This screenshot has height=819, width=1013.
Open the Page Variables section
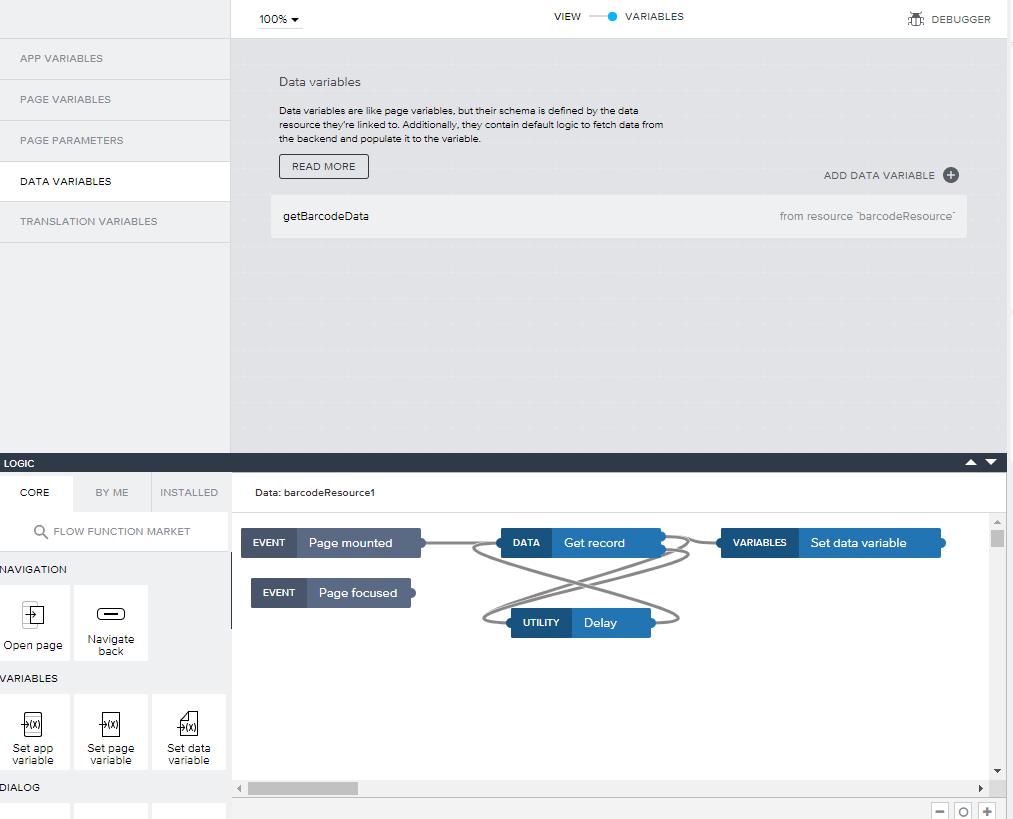[x=115, y=99]
